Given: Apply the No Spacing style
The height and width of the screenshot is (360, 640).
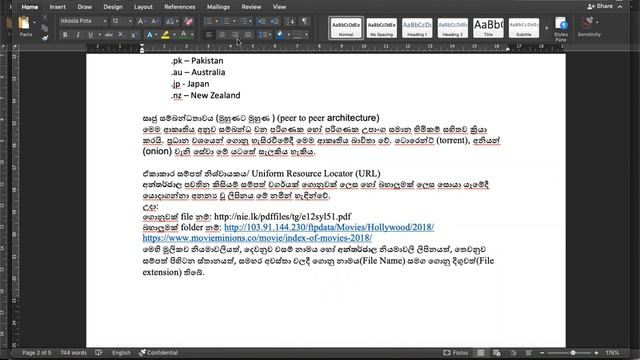Looking at the screenshot, I should click(x=382, y=28).
